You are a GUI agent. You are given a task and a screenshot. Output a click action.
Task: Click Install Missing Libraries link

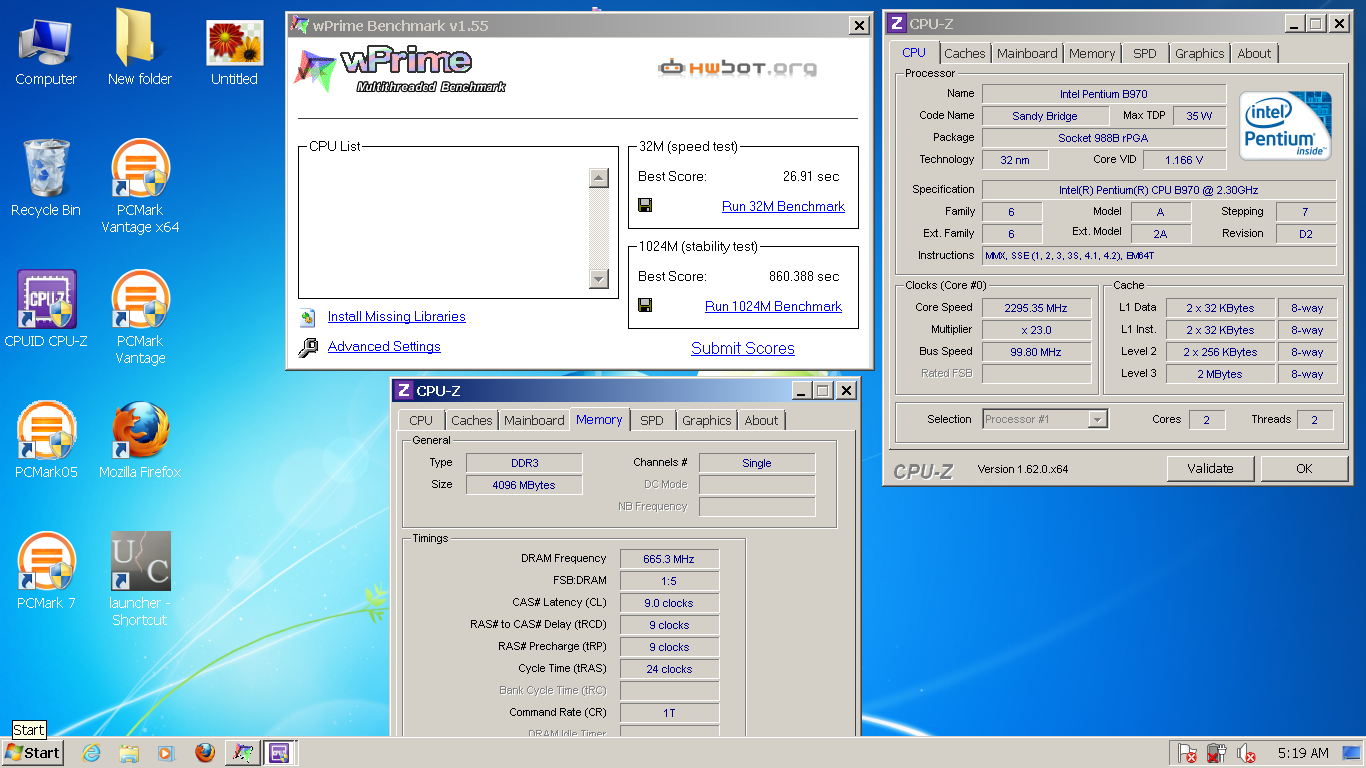point(397,317)
